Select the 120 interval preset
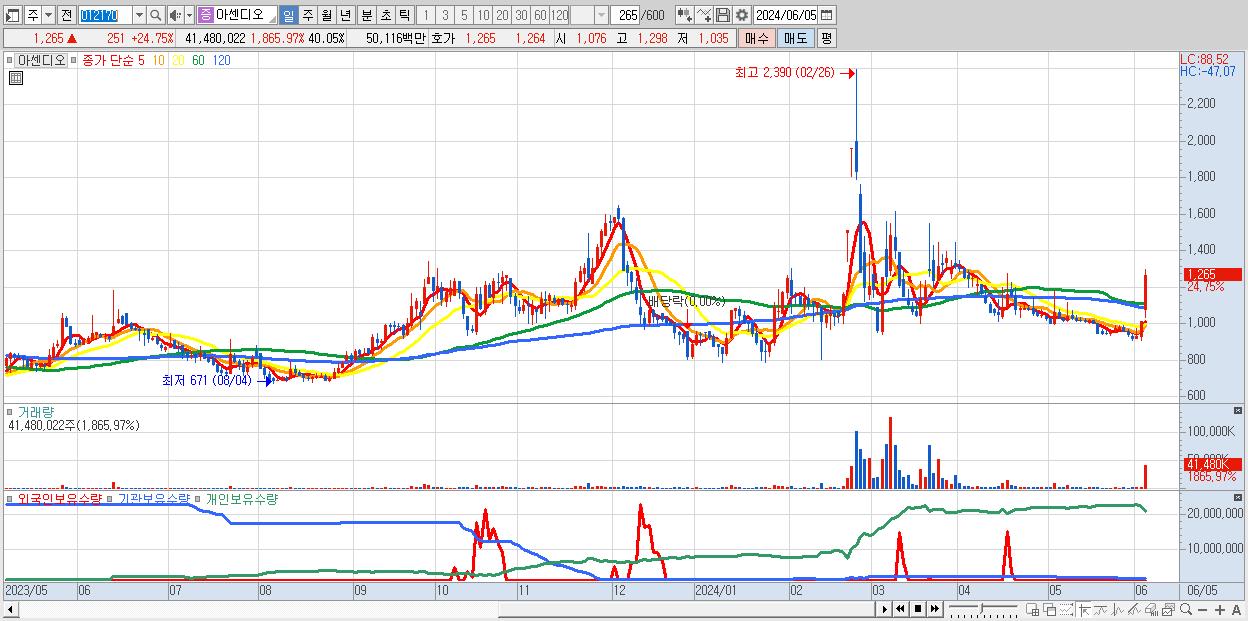The height and width of the screenshot is (621, 1248). (x=559, y=15)
